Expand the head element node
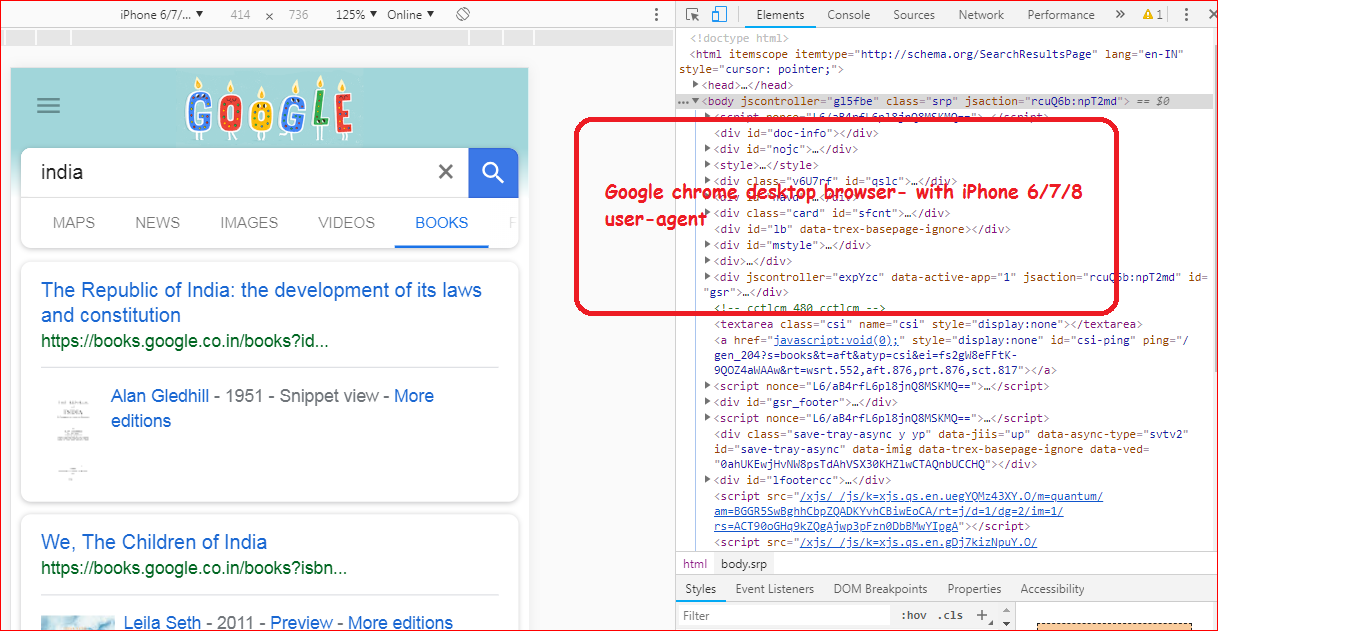Screen dimensions: 1360x631 (x=696, y=86)
